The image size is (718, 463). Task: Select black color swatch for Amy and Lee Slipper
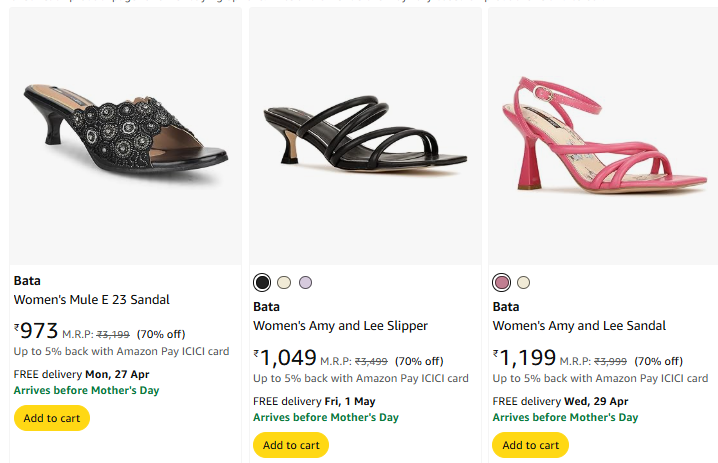click(x=262, y=282)
